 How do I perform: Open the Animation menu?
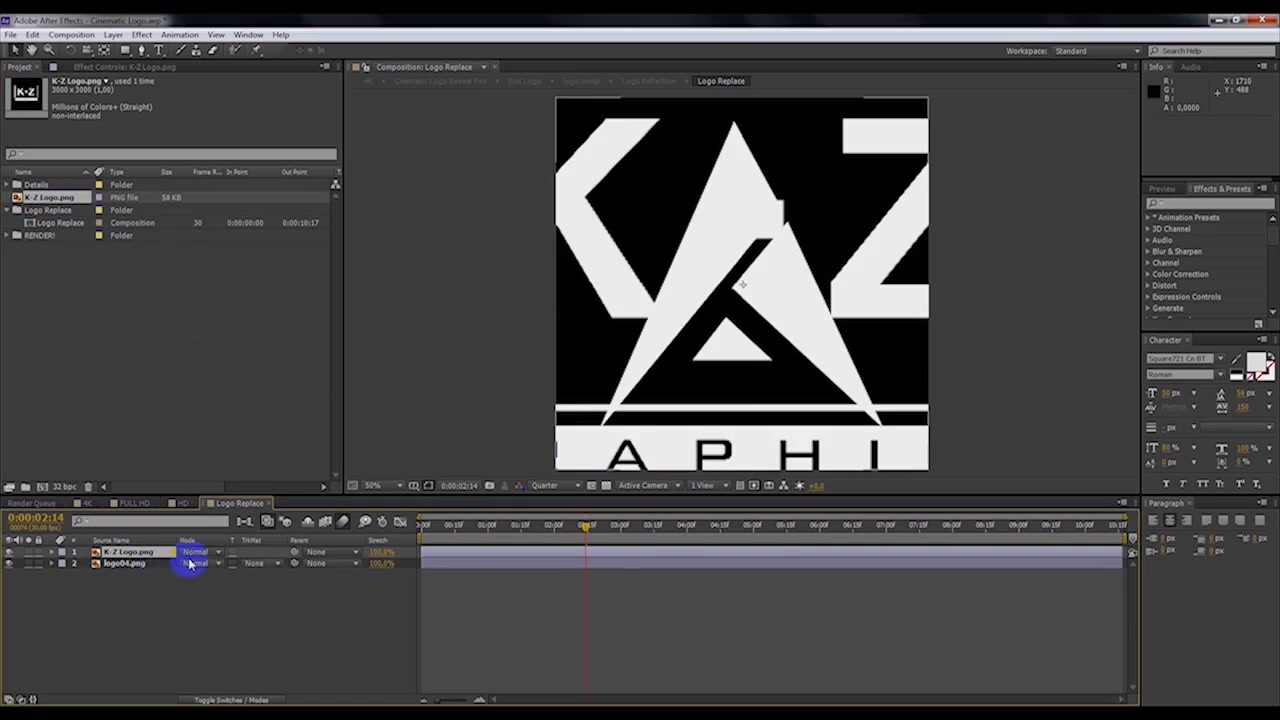pos(180,35)
